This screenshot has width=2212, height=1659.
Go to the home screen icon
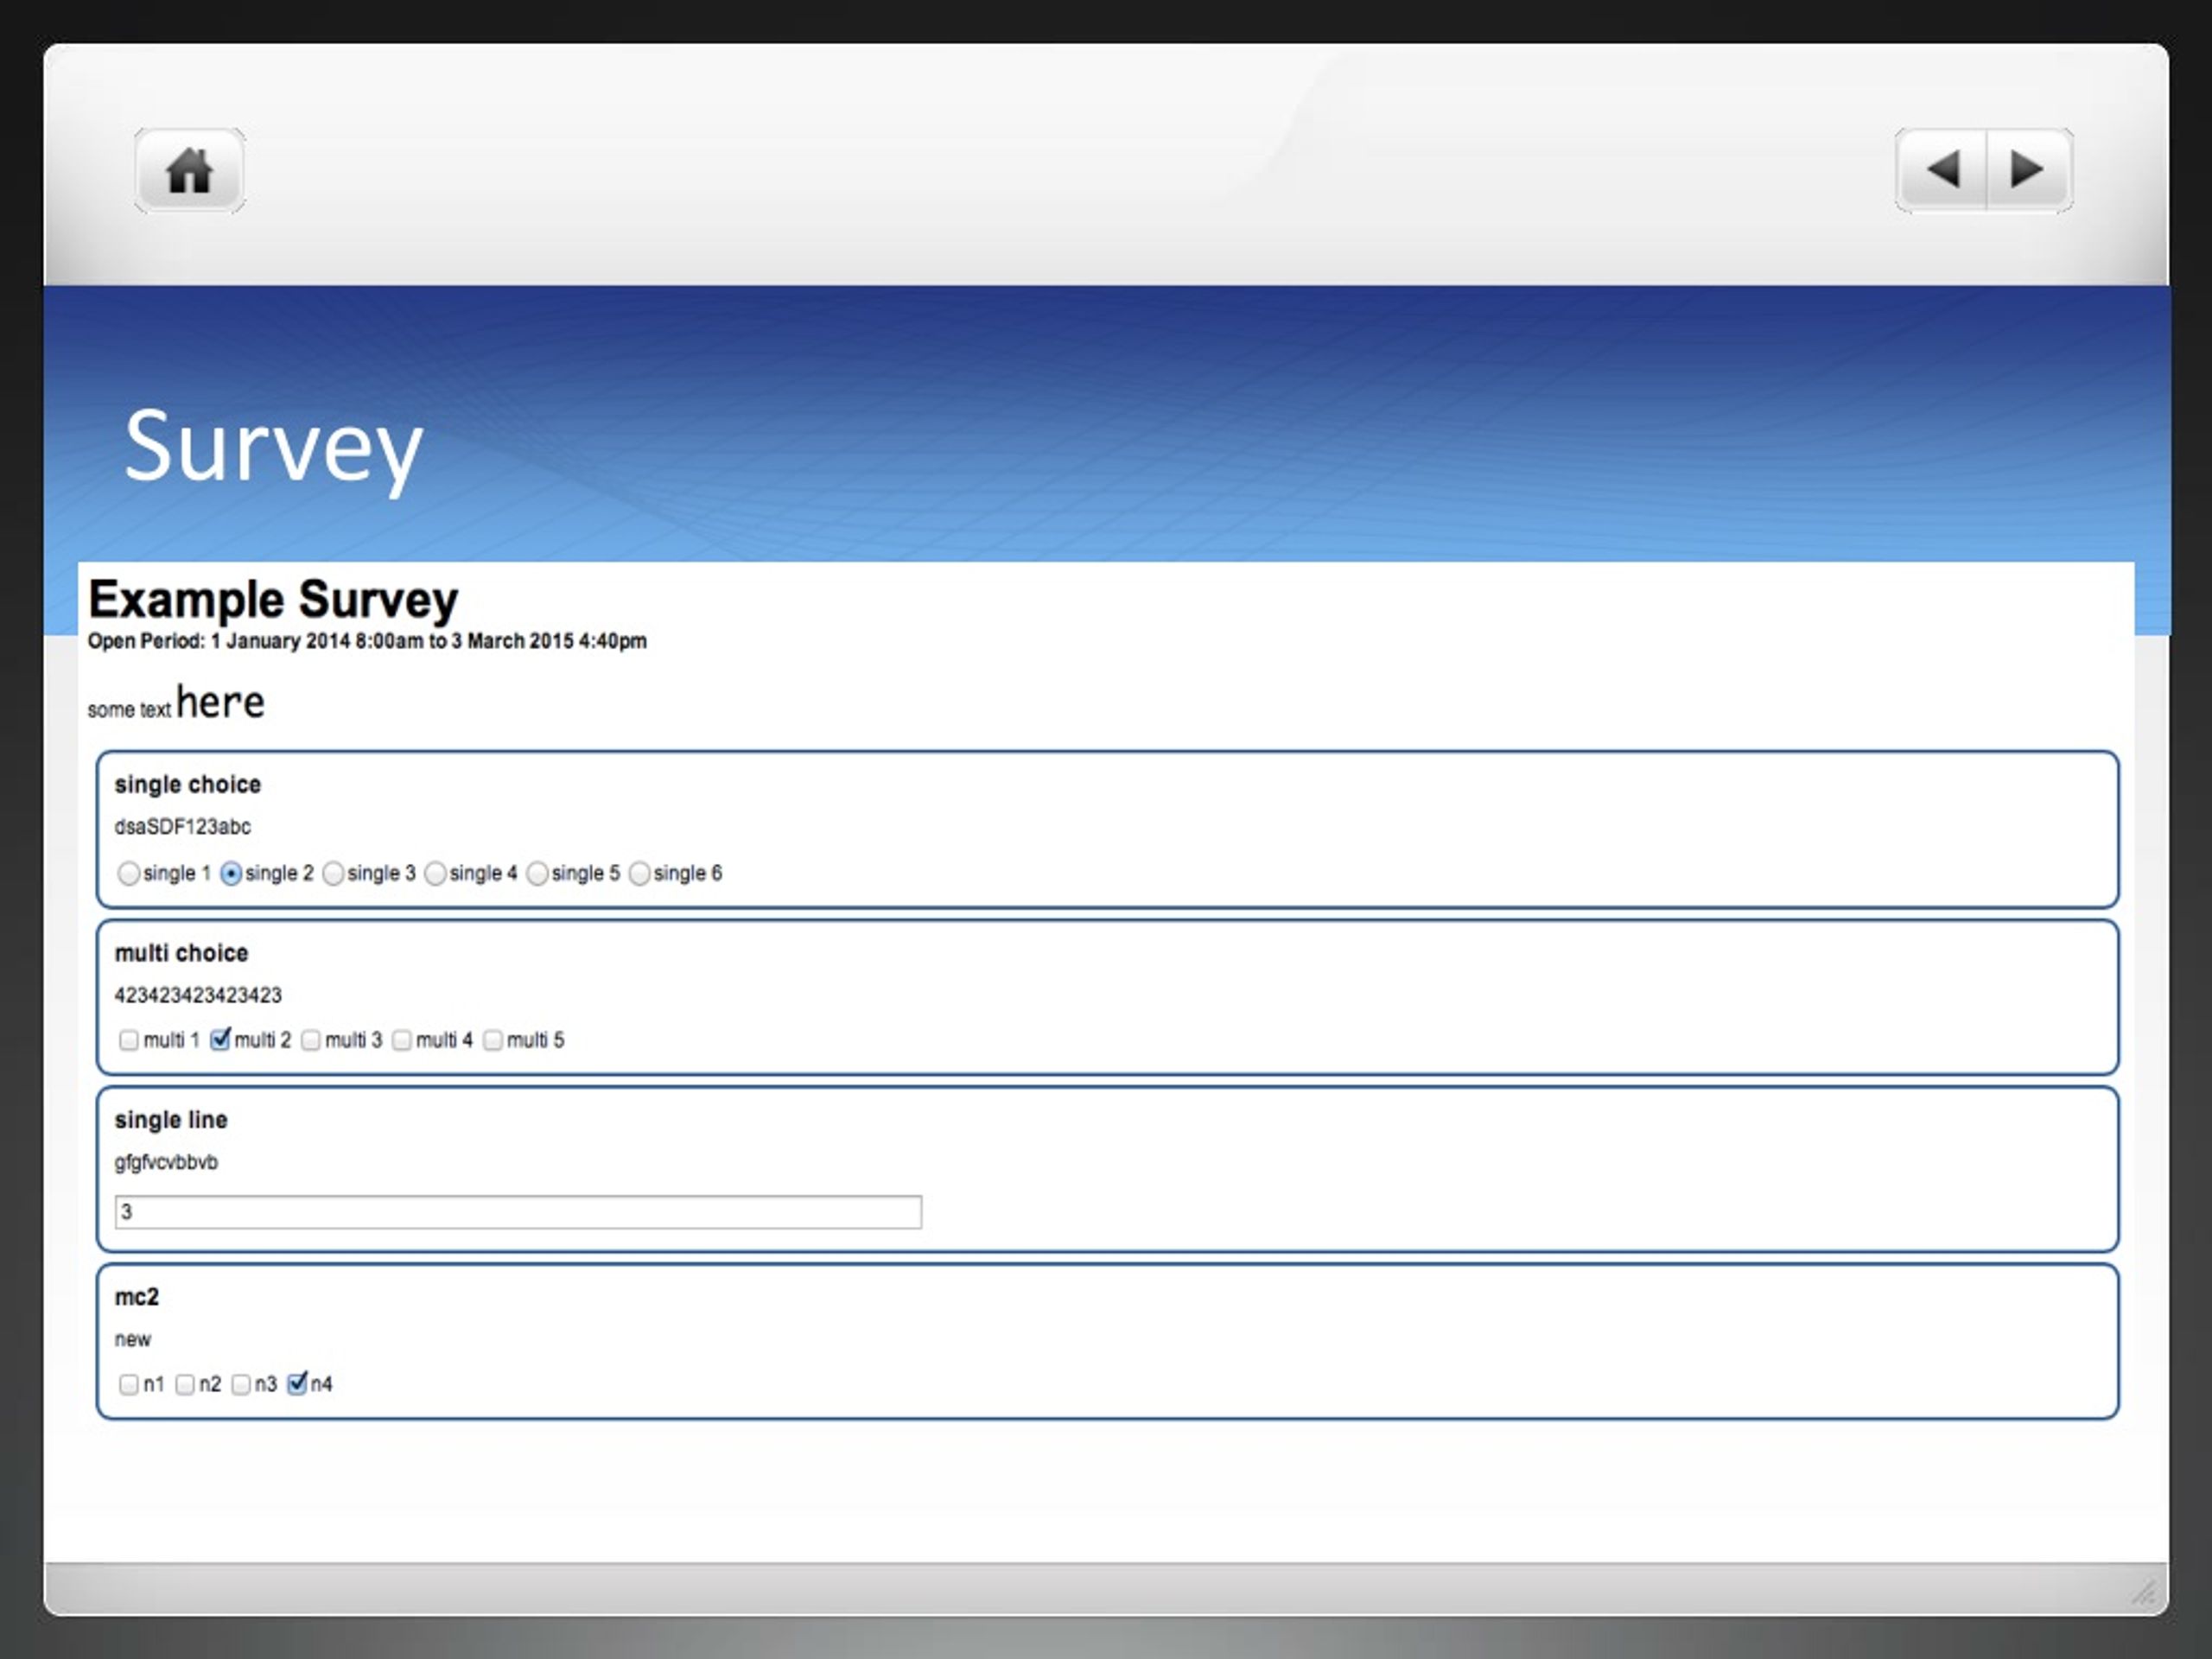coord(189,170)
